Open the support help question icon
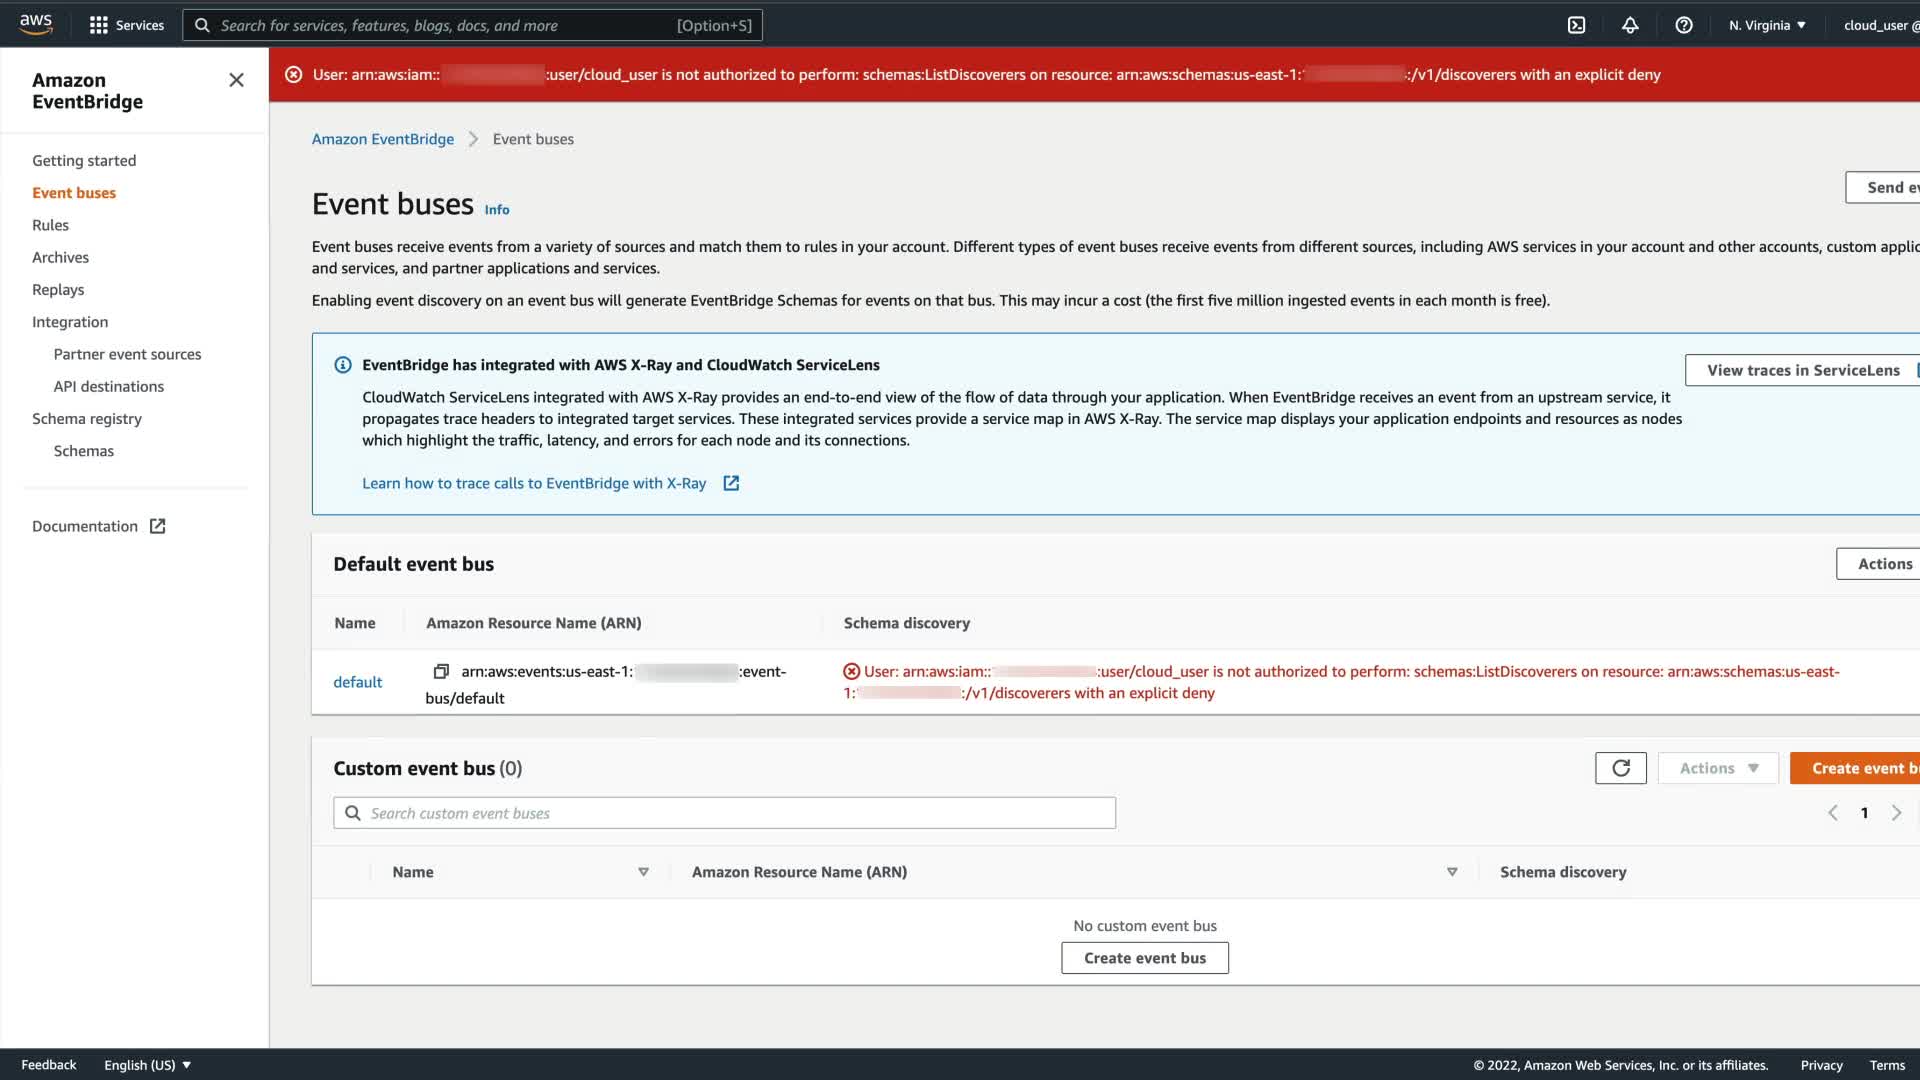 [x=1684, y=25]
